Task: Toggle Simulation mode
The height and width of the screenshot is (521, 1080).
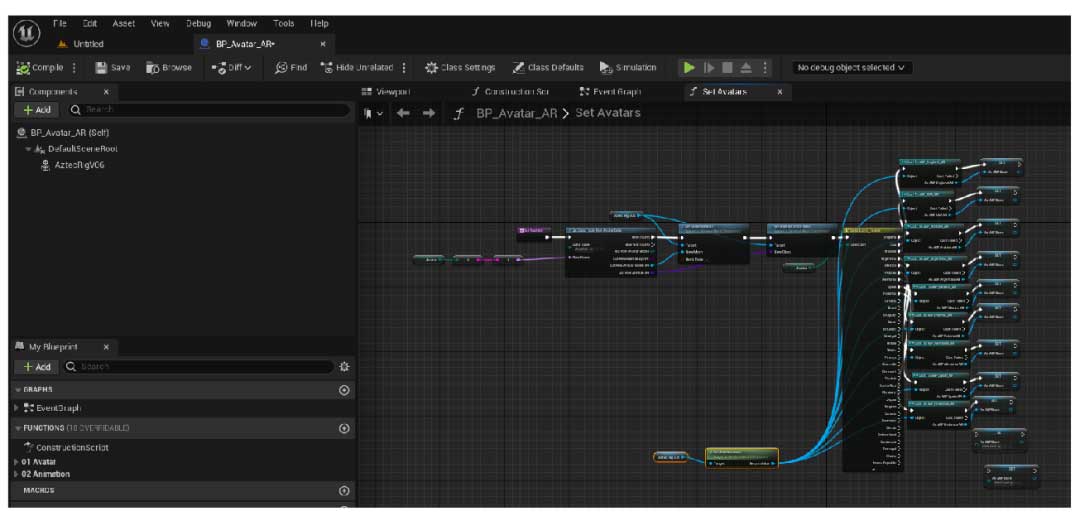Action: pyautogui.click(x=628, y=68)
